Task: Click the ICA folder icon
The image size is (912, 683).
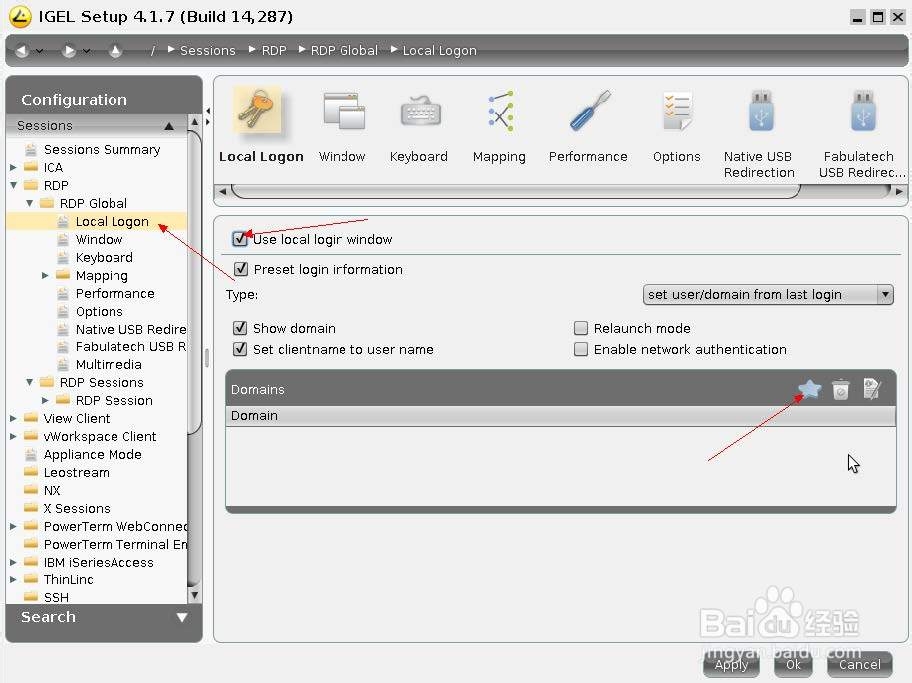Action: [31, 168]
